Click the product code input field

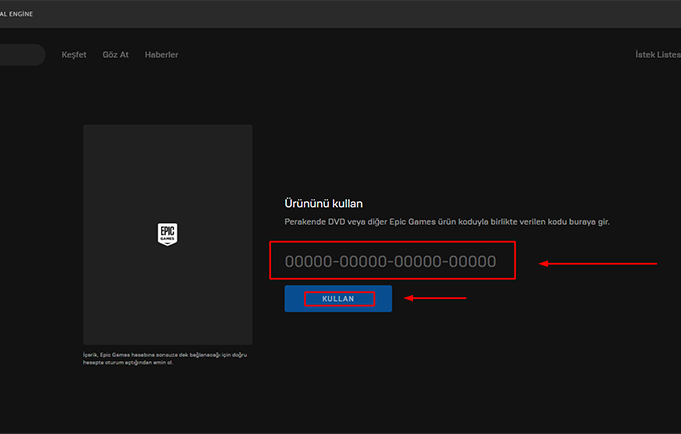[392, 261]
